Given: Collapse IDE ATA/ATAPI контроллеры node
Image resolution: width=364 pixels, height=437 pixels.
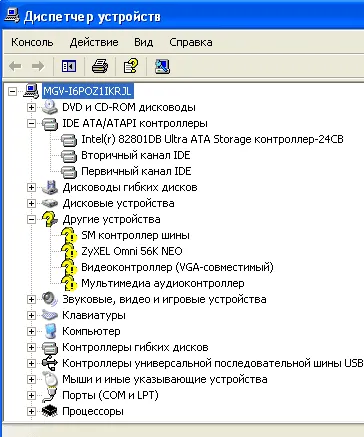Looking at the screenshot, I should [31, 123].
